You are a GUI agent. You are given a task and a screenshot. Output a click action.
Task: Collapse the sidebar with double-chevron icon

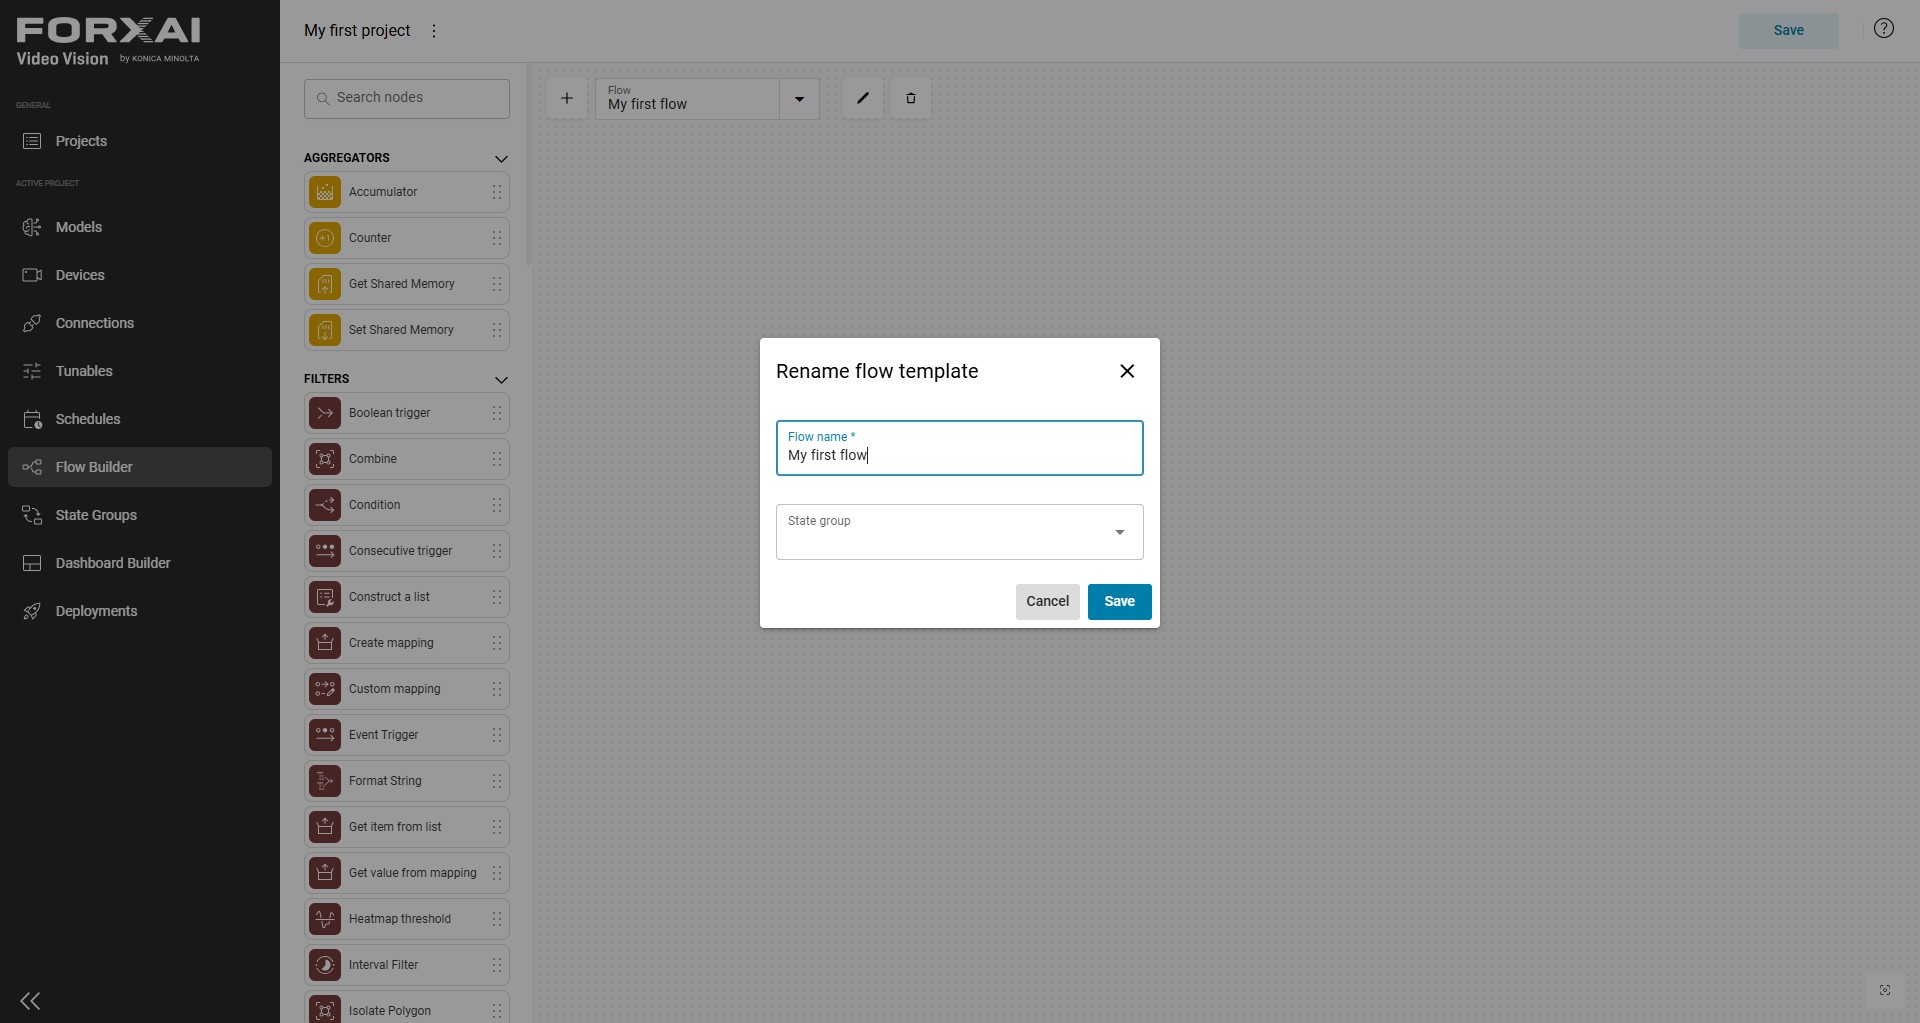pos(30,1001)
